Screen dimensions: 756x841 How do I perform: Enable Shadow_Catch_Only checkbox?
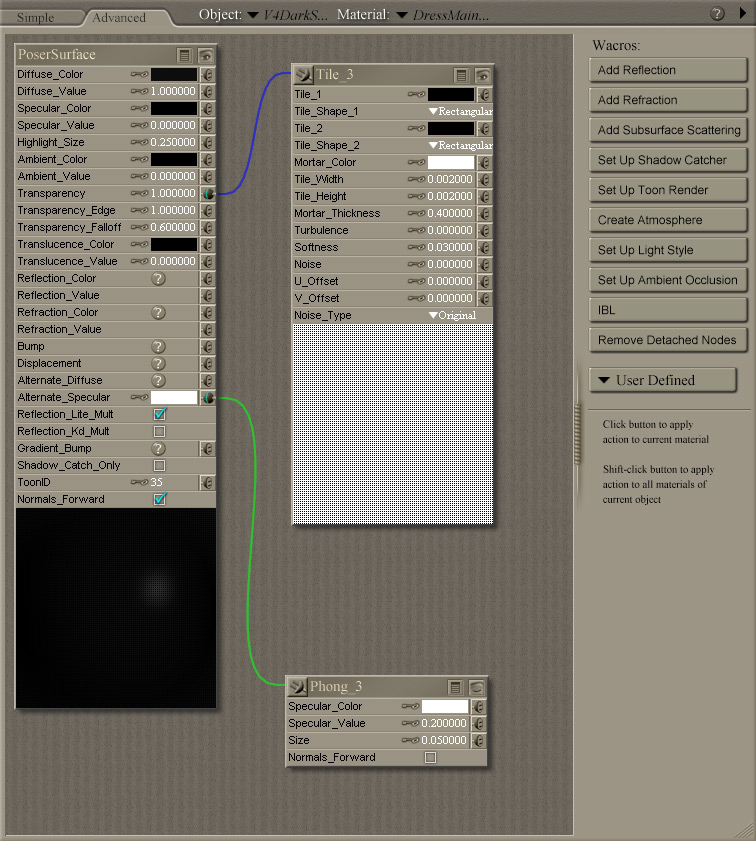click(x=159, y=466)
